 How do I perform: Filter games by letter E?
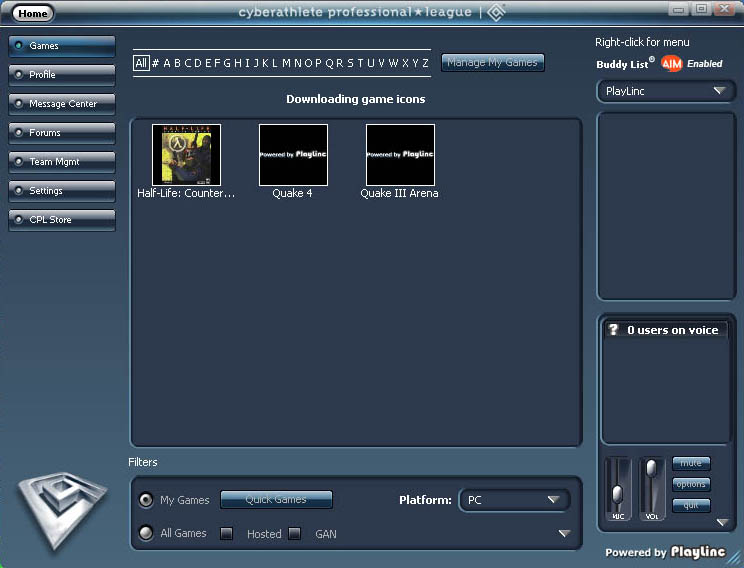click(208, 63)
